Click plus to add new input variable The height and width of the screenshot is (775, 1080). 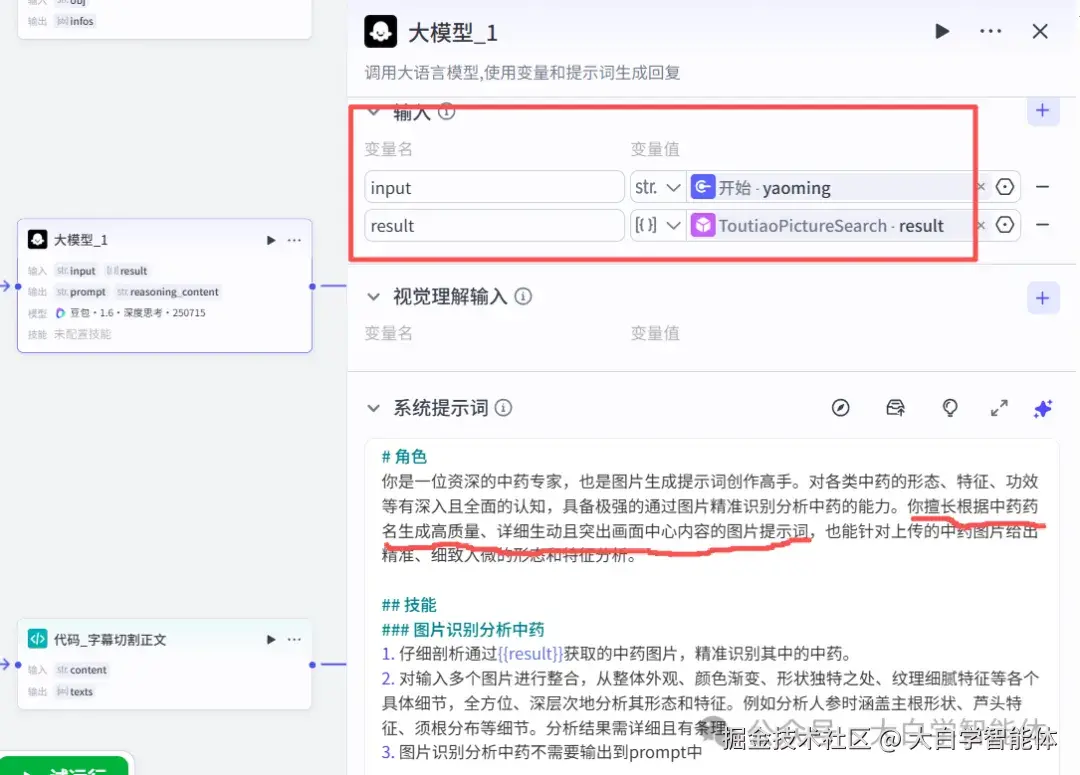point(1043,111)
